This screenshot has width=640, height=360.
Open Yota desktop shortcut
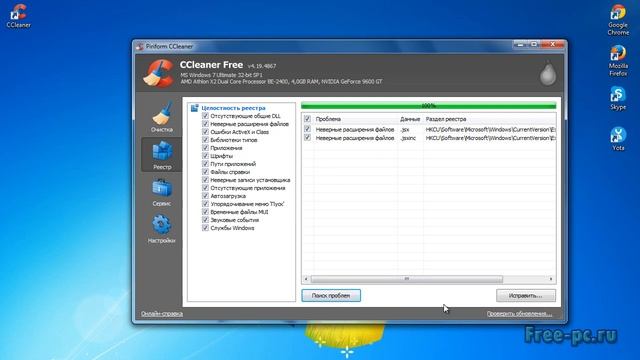point(618,139)
